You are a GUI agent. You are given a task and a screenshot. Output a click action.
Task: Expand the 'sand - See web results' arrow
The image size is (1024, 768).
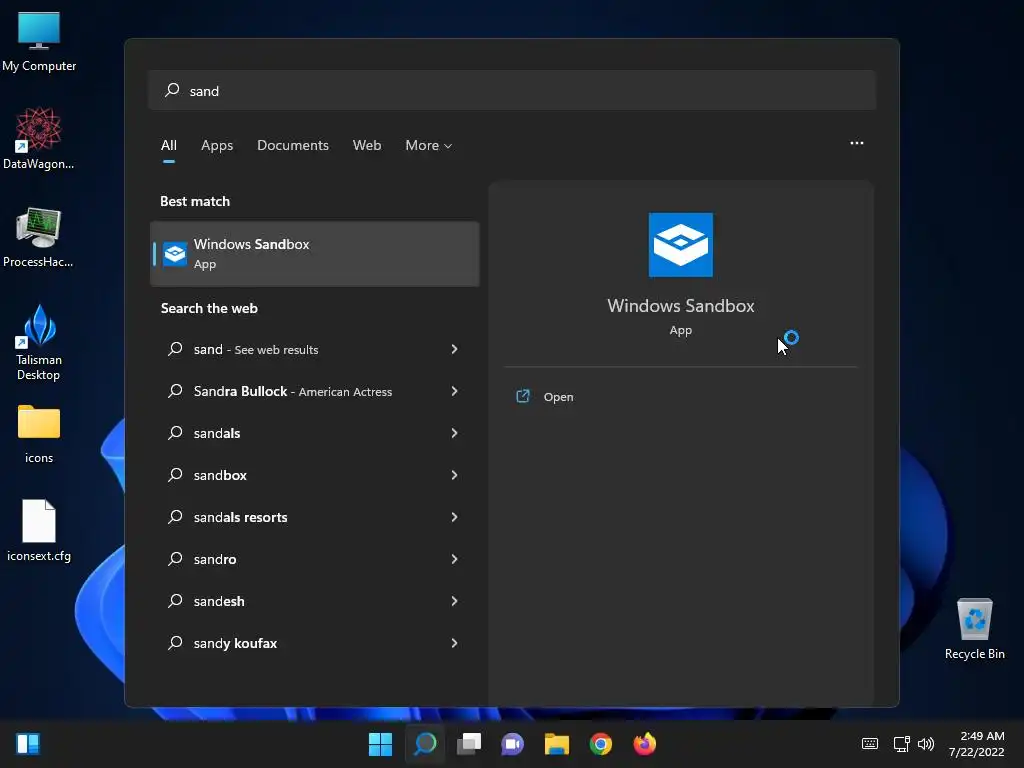(454, 349)
